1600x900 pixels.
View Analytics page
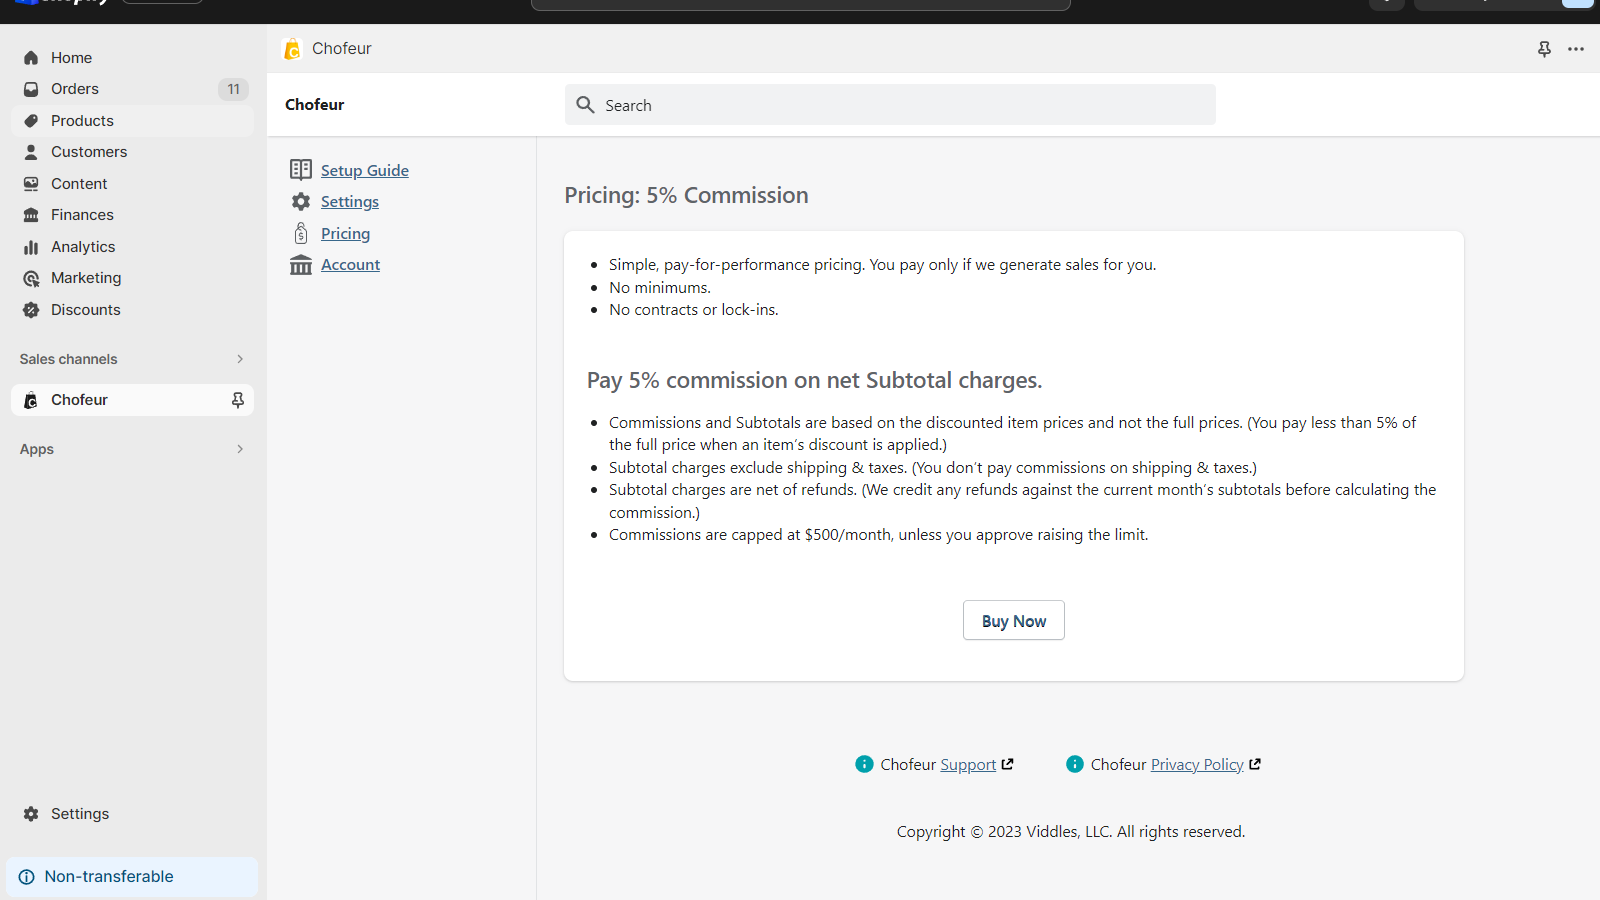(x=132, y=247)
